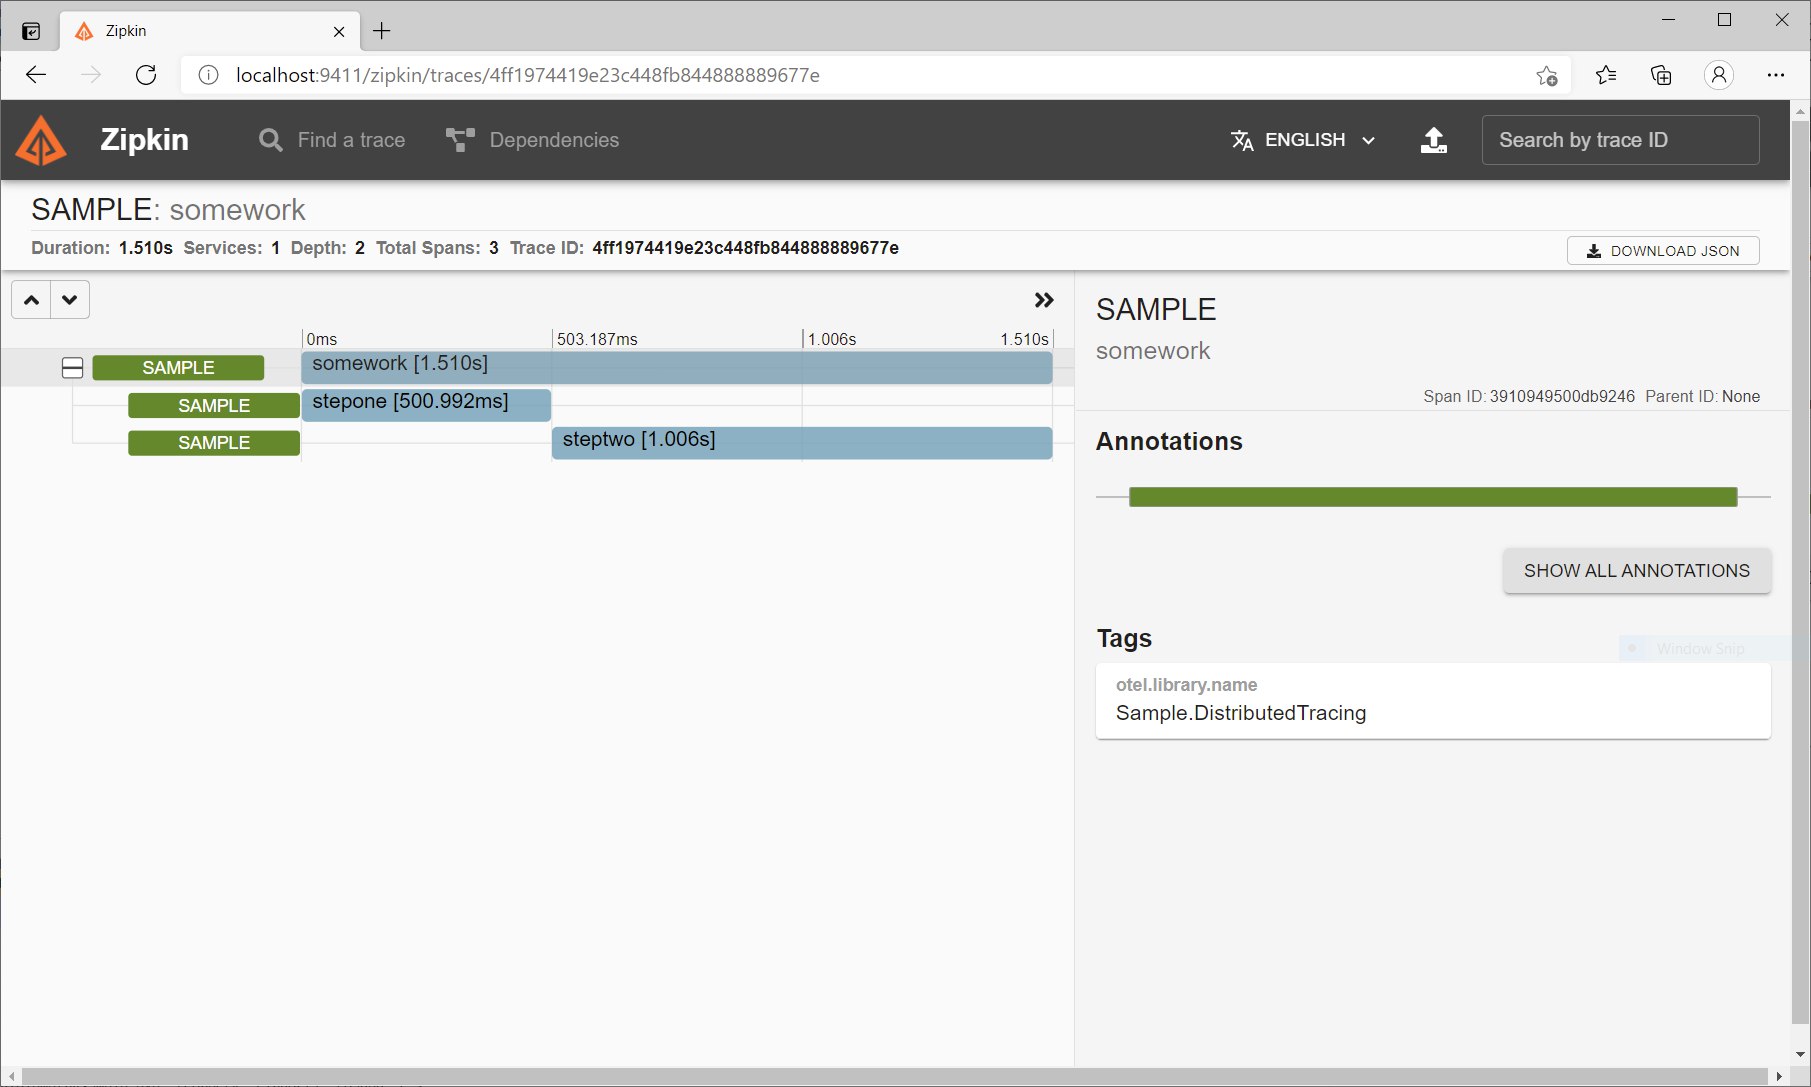Click SHOW ALL ANNOTATIONS button

(x=1637, y=570)
